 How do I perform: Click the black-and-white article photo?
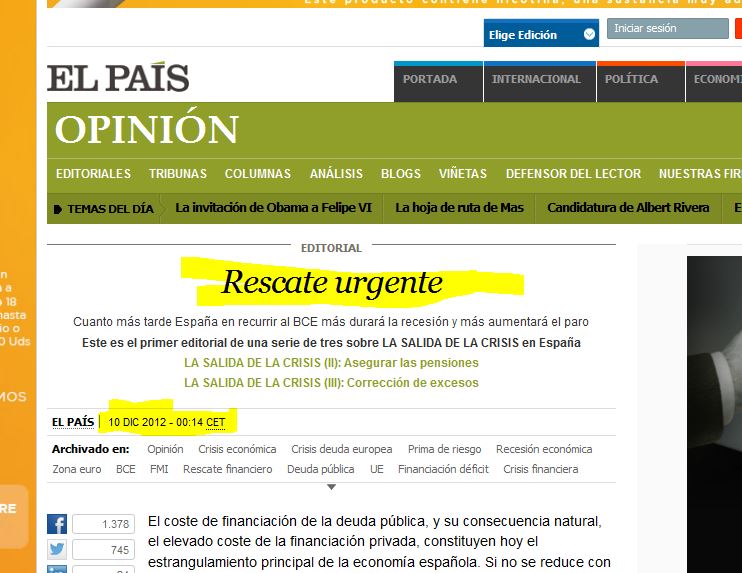click(x=715, y=414)
